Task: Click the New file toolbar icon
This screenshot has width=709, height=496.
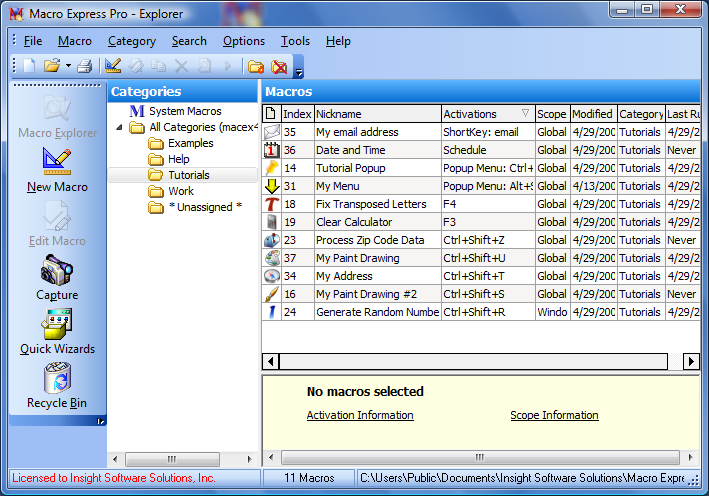Action: (29, 66)
